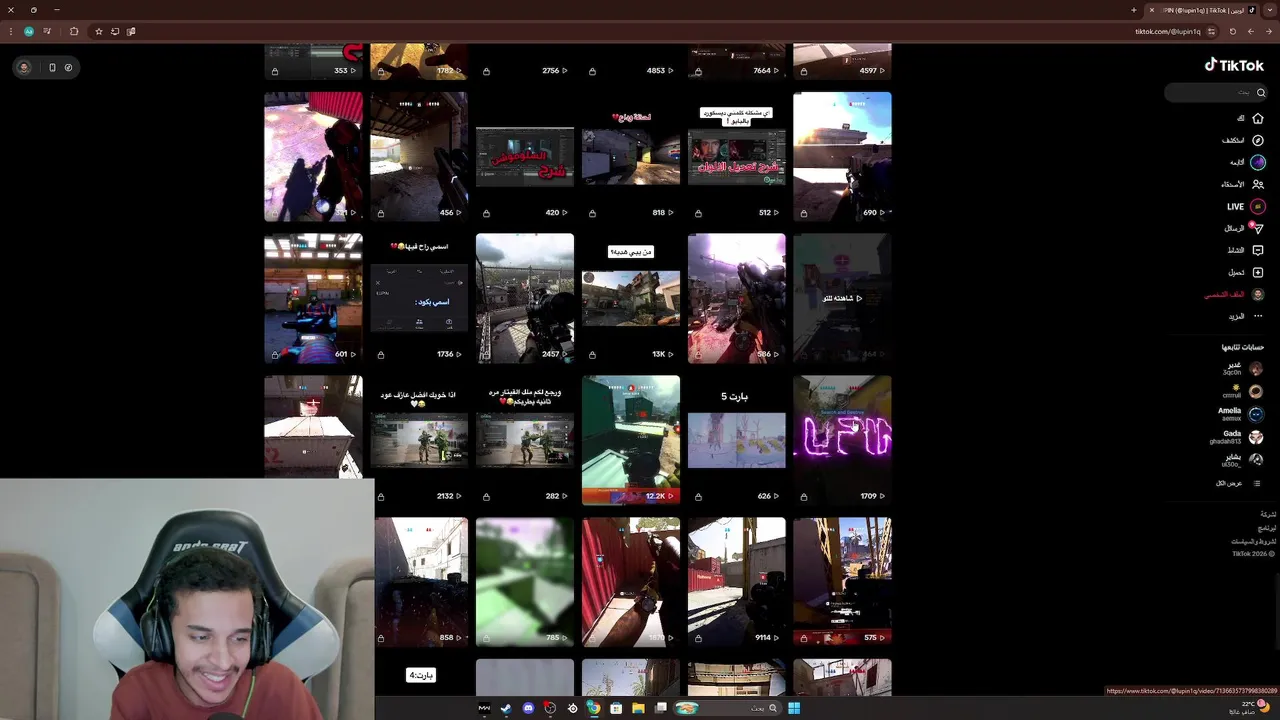The image size is (1280, 720).
Task: Open the video with 420 views
Action: [x=525, y=156]
